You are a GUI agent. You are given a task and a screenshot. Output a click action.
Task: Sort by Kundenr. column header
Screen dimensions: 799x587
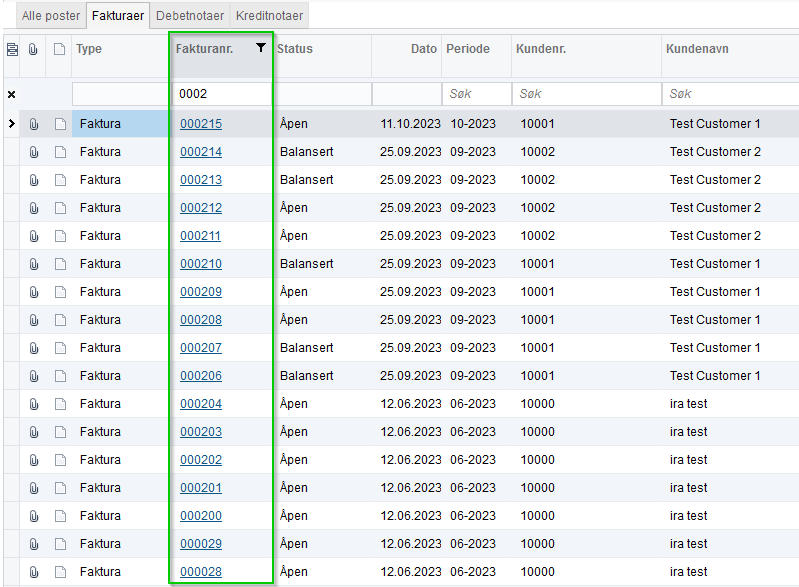pyautogui.click(x=541, y=49)
